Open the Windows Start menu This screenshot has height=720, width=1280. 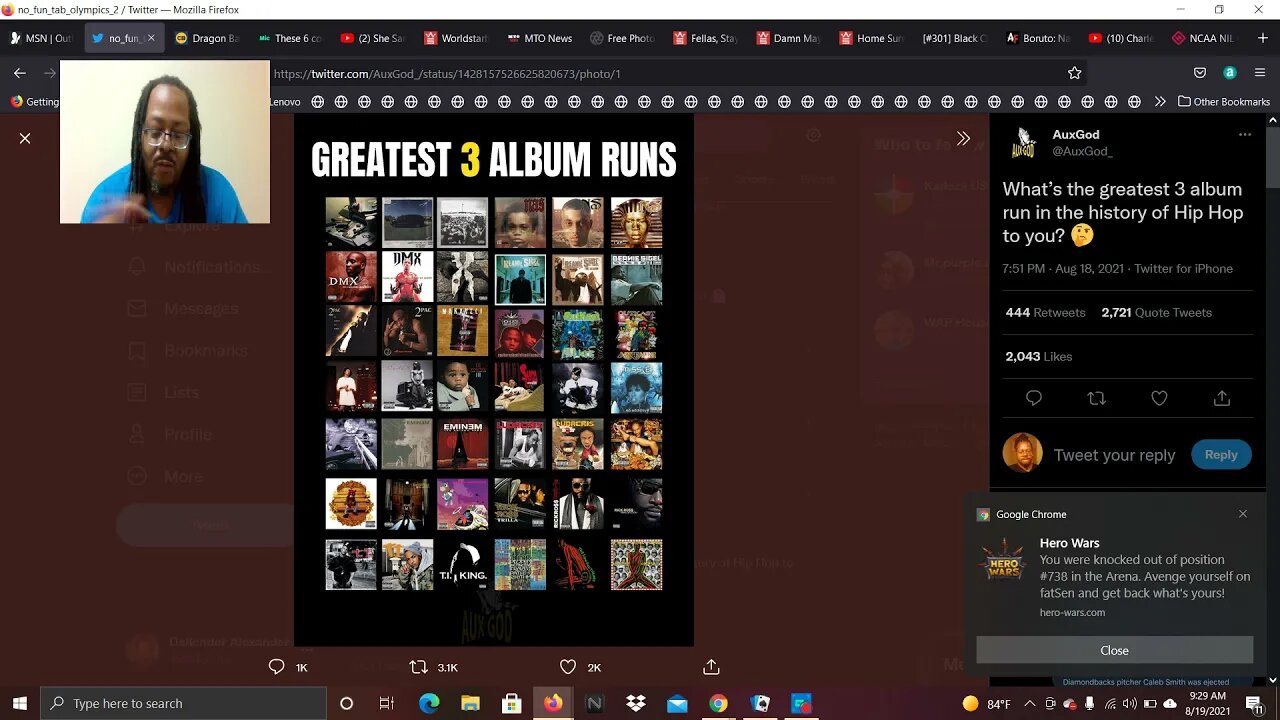coord(20,703)
